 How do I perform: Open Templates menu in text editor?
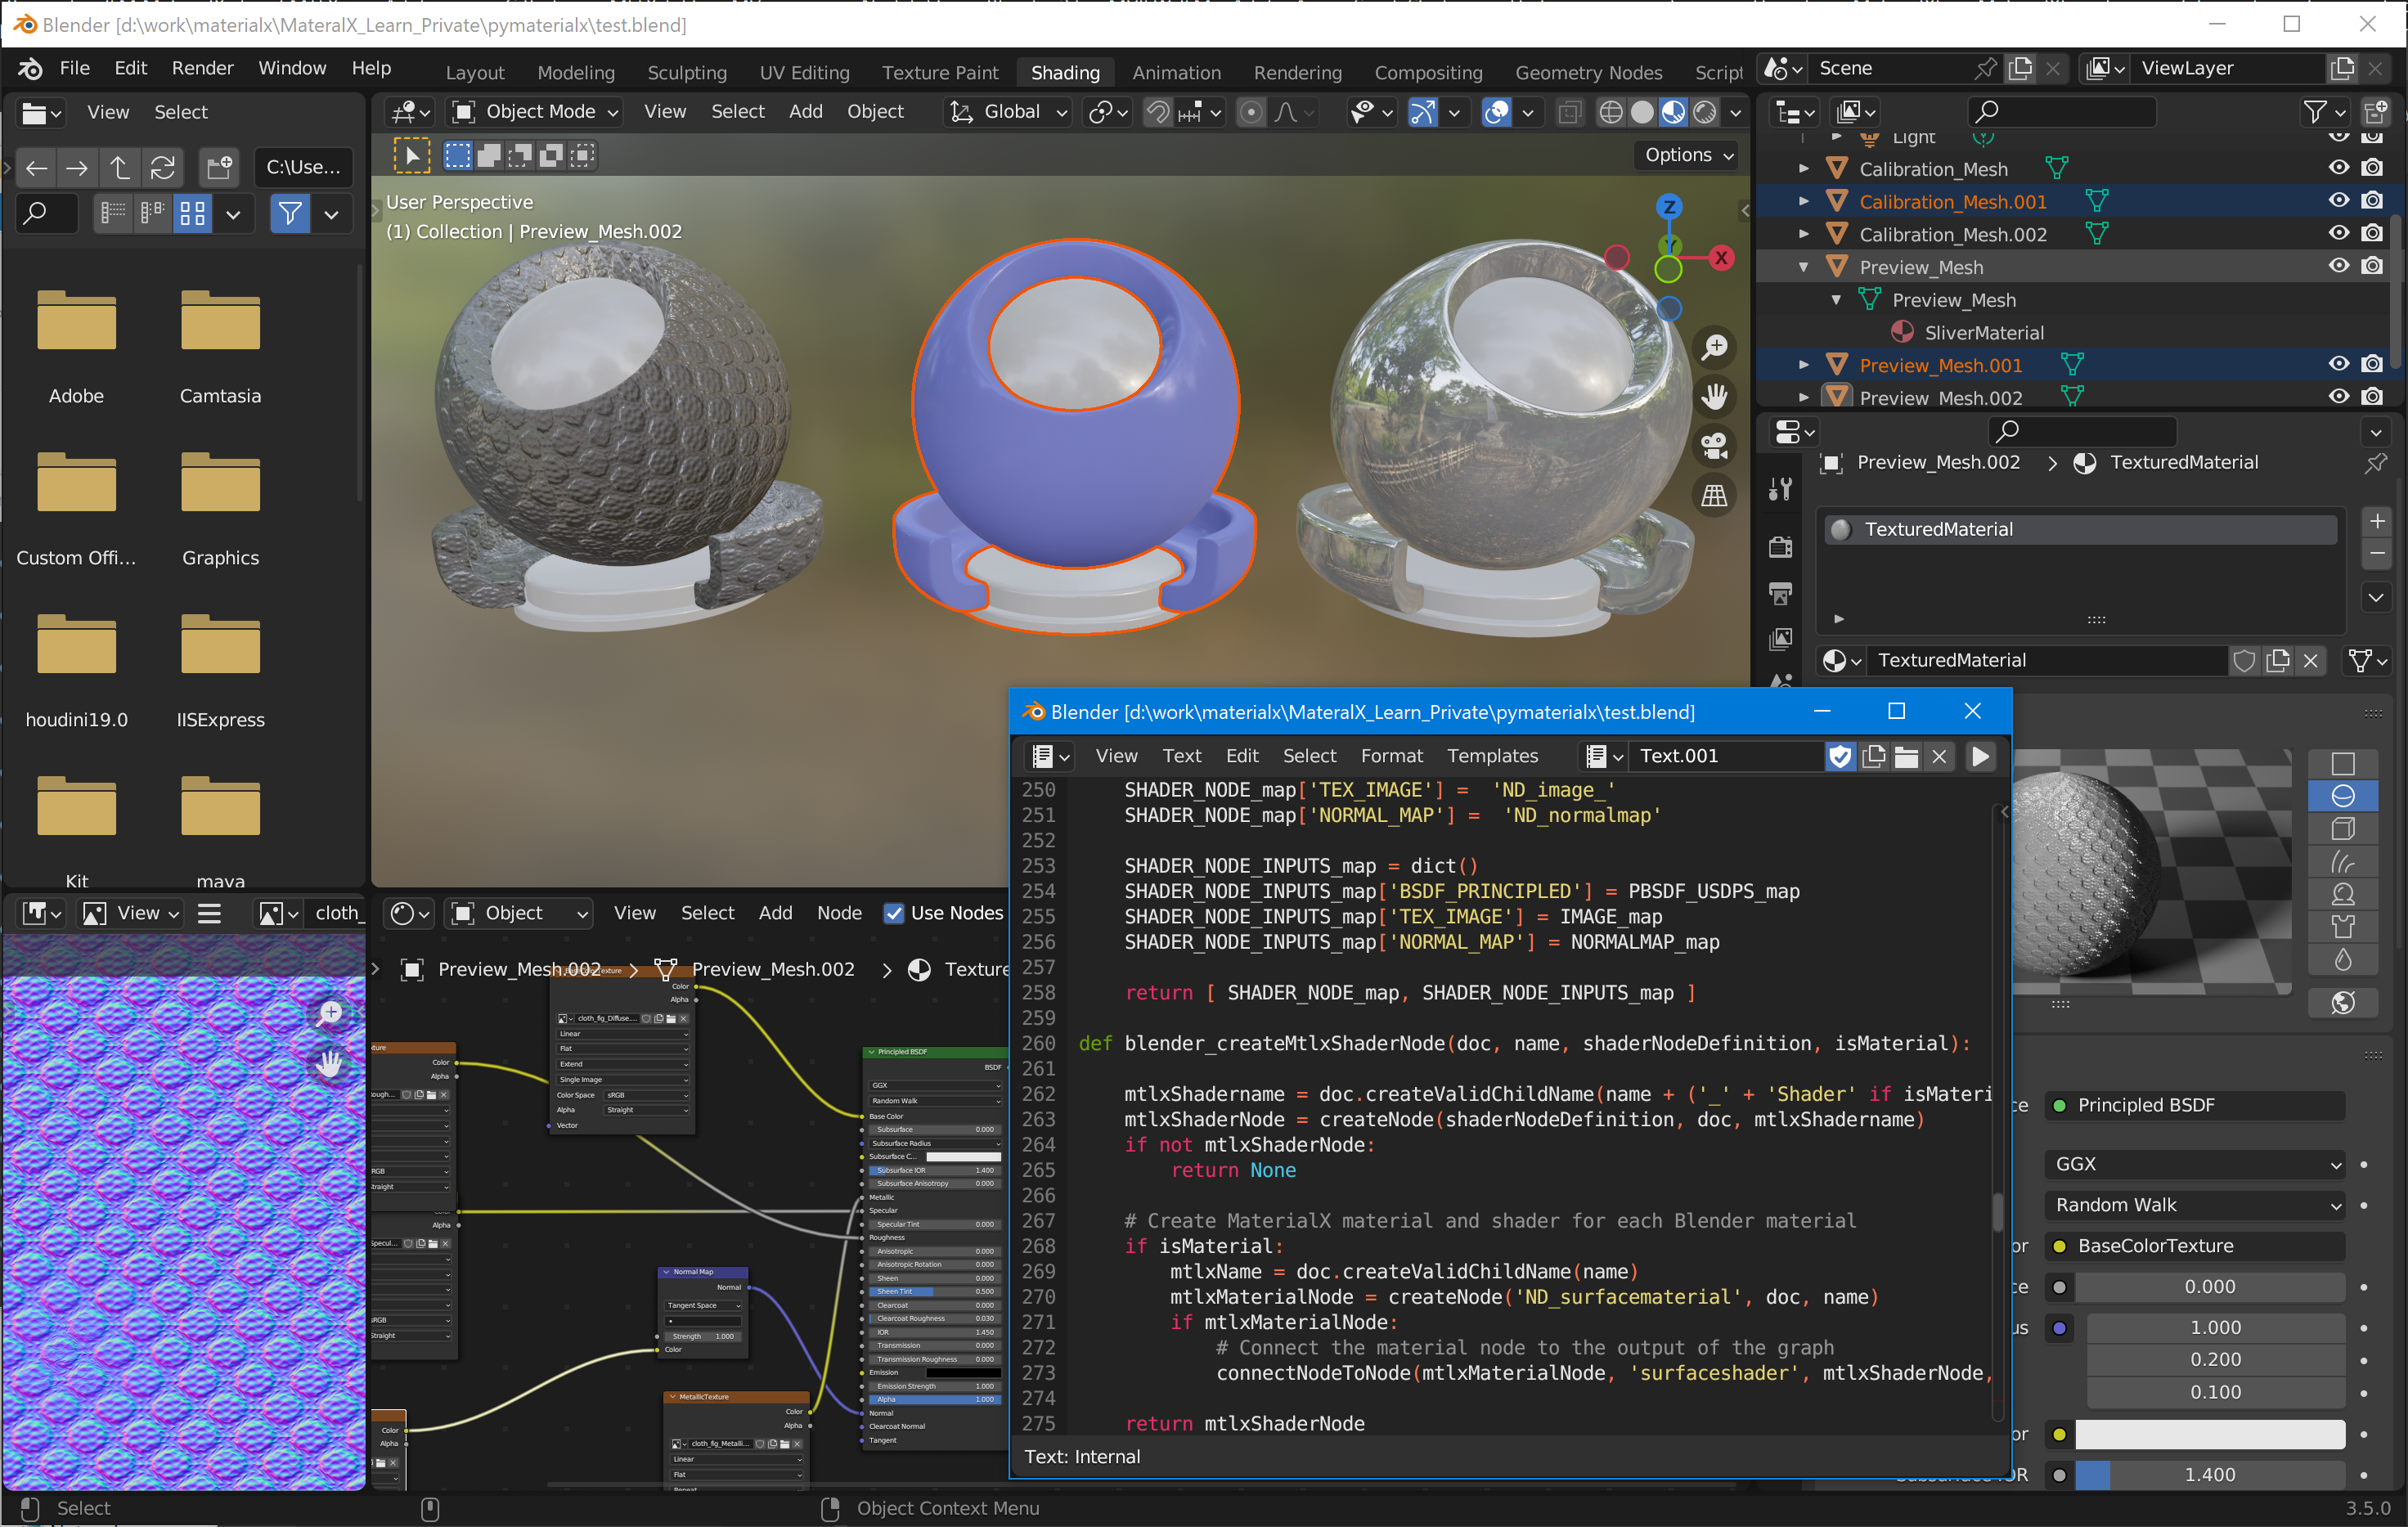click(1492, 756)
